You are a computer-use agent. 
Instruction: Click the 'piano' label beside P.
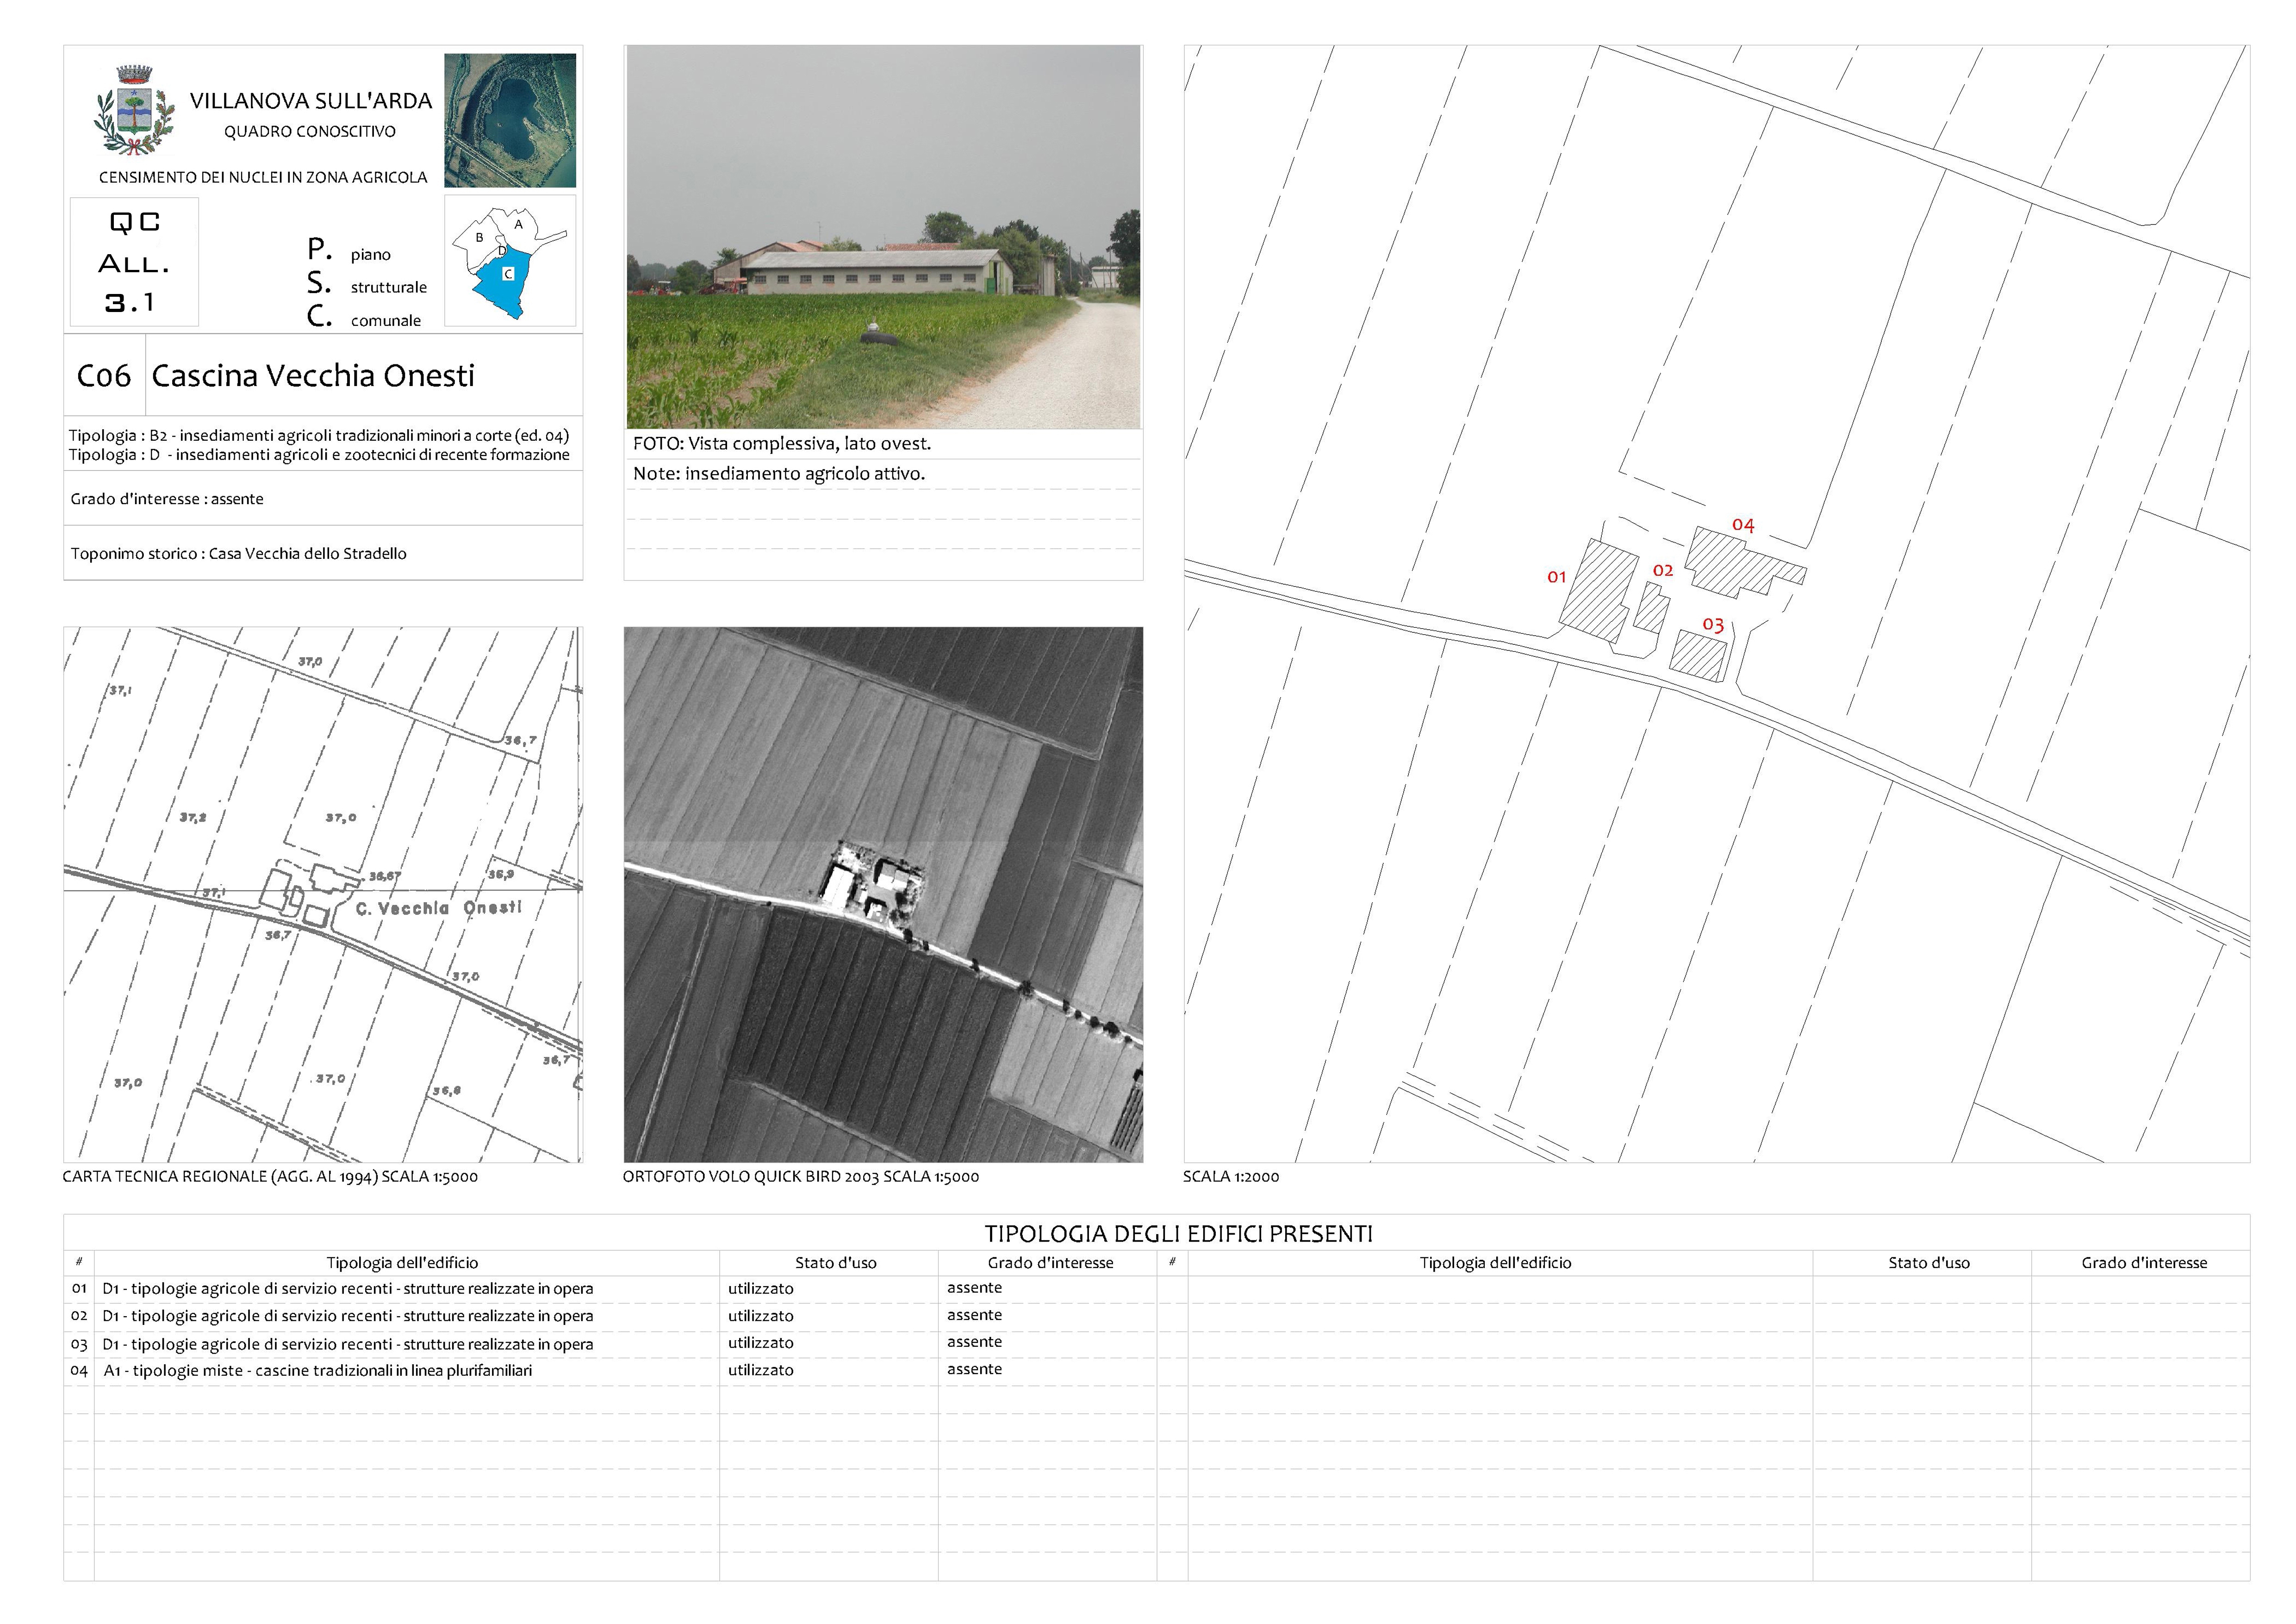click(371, 256)
